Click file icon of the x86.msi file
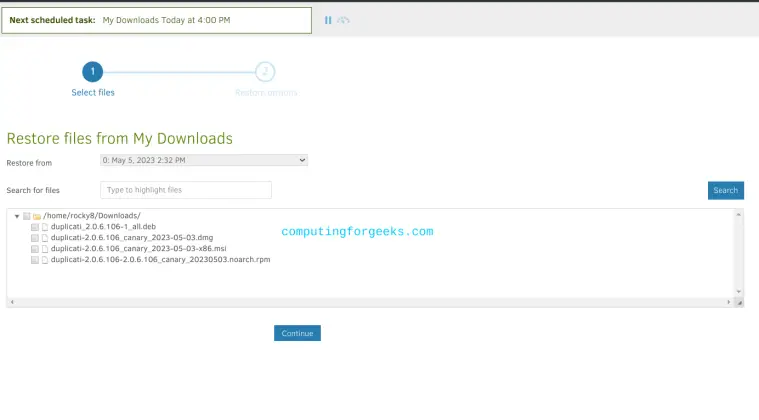The height and width of the screenshot is (420, 759). point(45,249)
